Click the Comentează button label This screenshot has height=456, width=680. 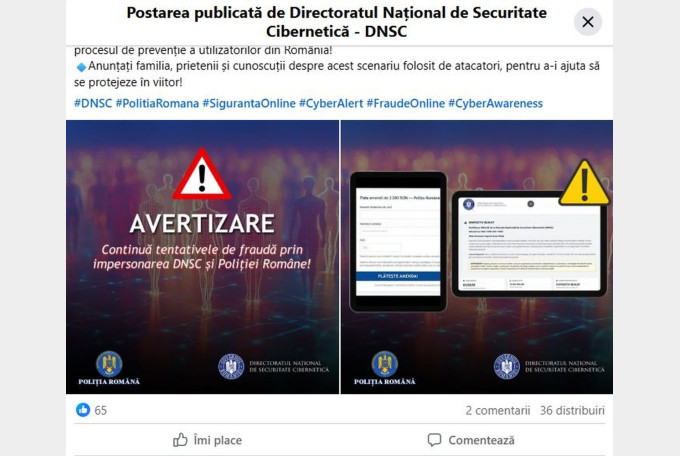click(481, 440)
